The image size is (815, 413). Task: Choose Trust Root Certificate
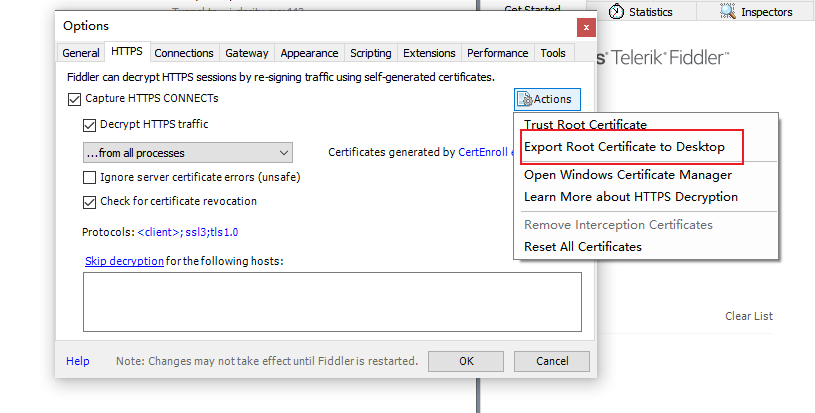585,125
